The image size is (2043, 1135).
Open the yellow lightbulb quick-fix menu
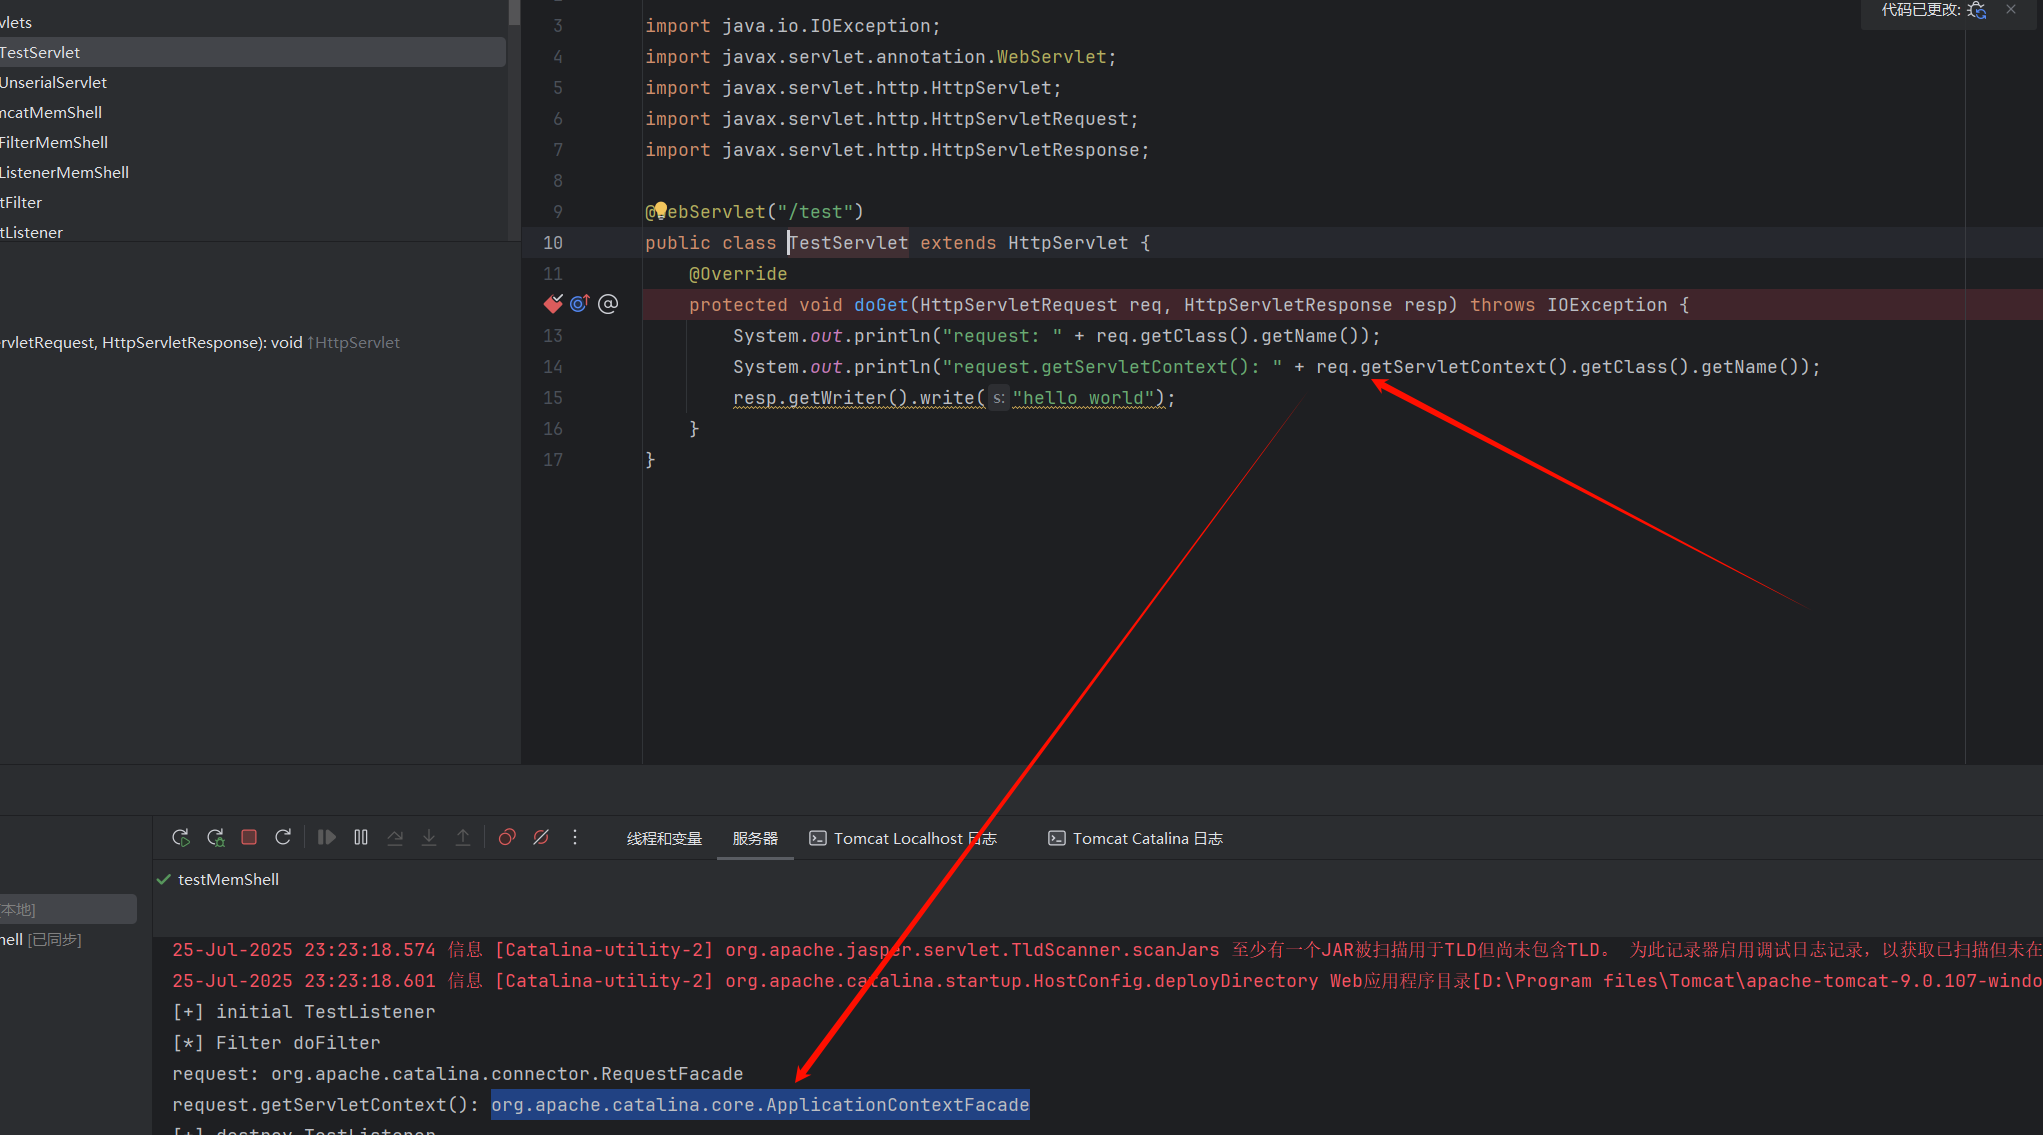pos(660,210)
